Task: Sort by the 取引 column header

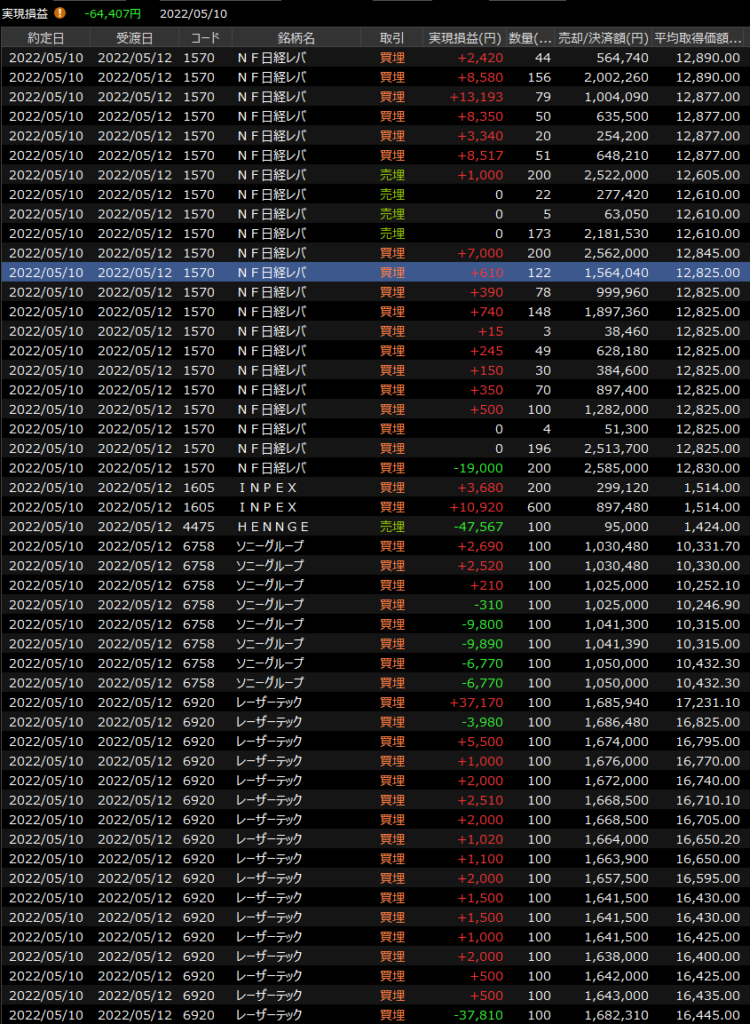Action: tap(392, 38)
